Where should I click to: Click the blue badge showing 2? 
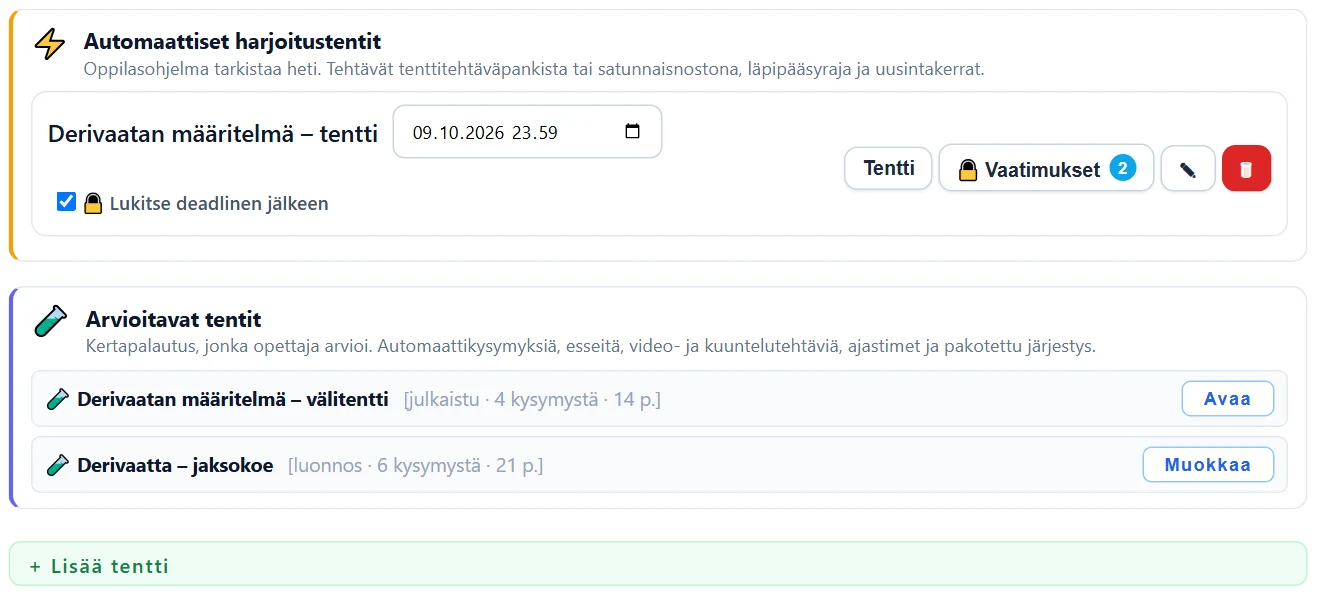pos(1122,168)
